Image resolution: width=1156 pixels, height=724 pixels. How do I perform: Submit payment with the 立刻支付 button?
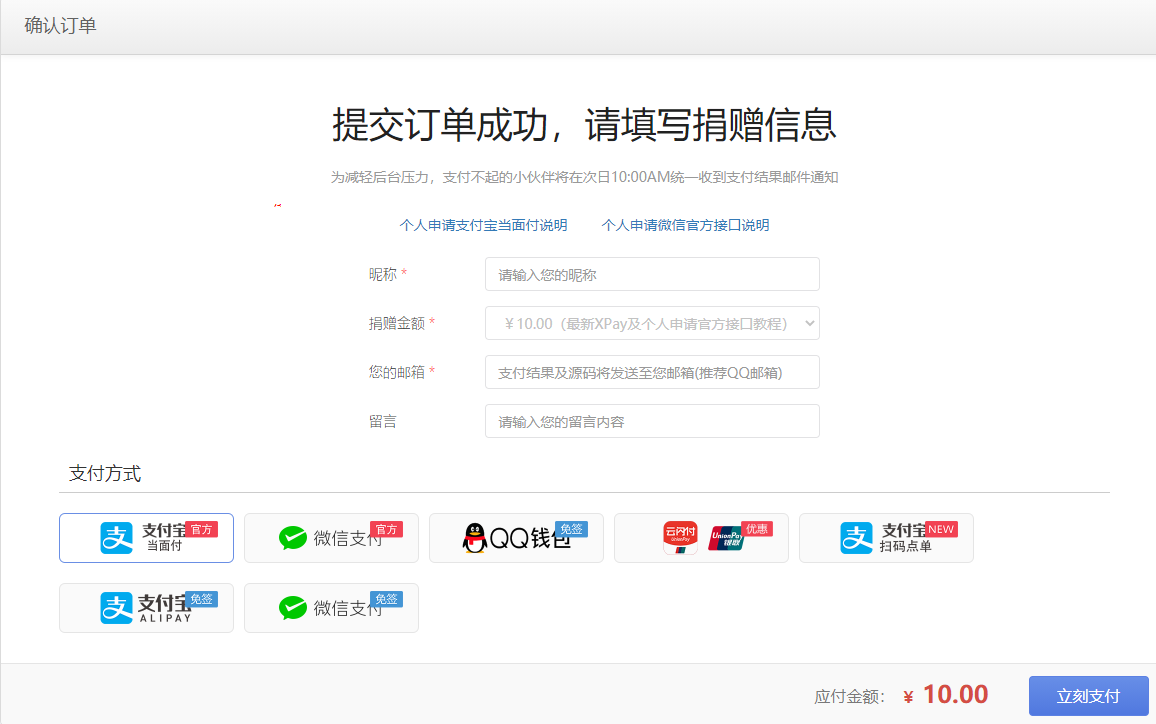click(x=1089, y=696)
